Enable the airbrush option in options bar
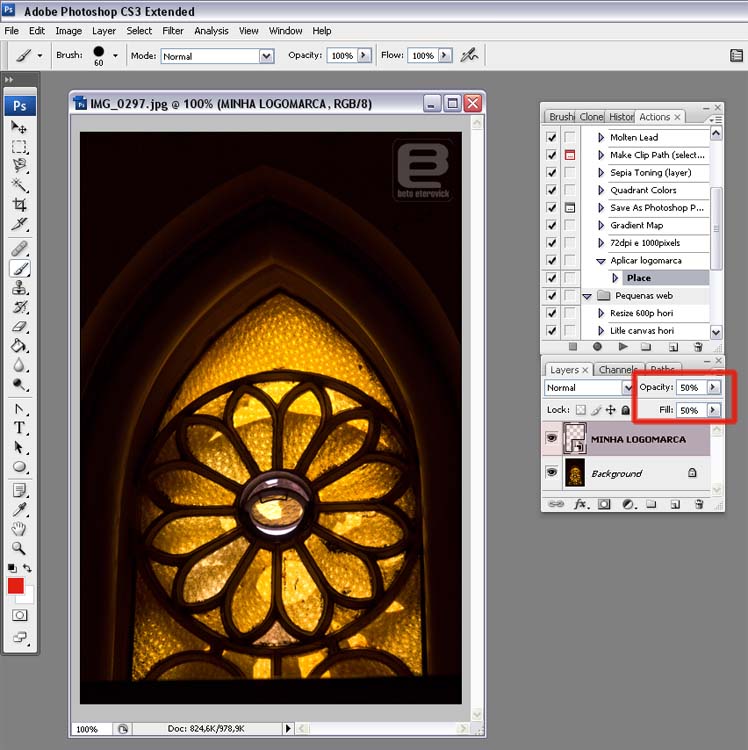The image size is (748, 750). click(468, 56)
